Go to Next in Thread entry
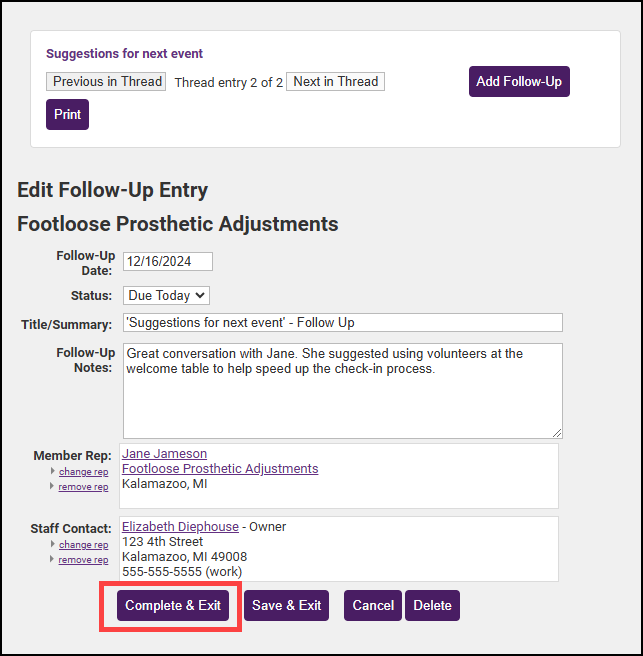The image size is (643, 656). tap(335, 82)
